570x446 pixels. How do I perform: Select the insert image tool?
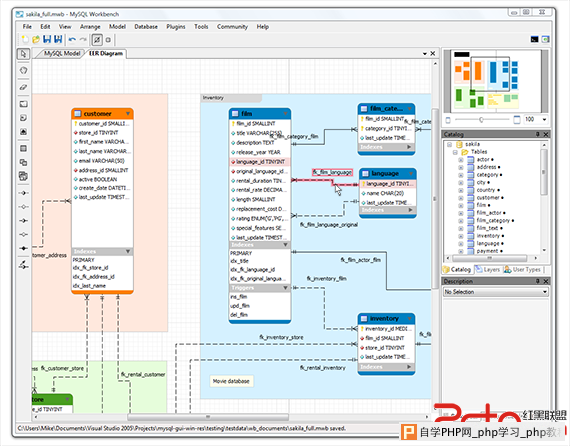(x=24, y=132)
